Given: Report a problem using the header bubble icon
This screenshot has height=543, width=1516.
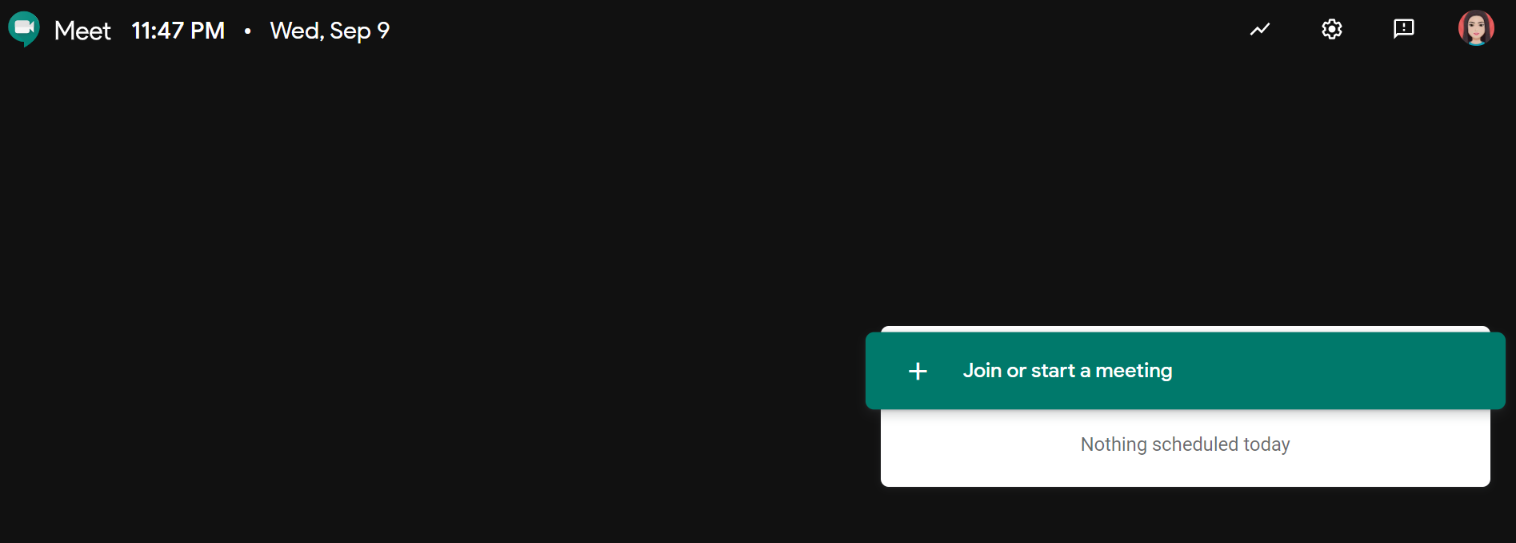Looking at the screenshot, I should (x=1404, y=29).
